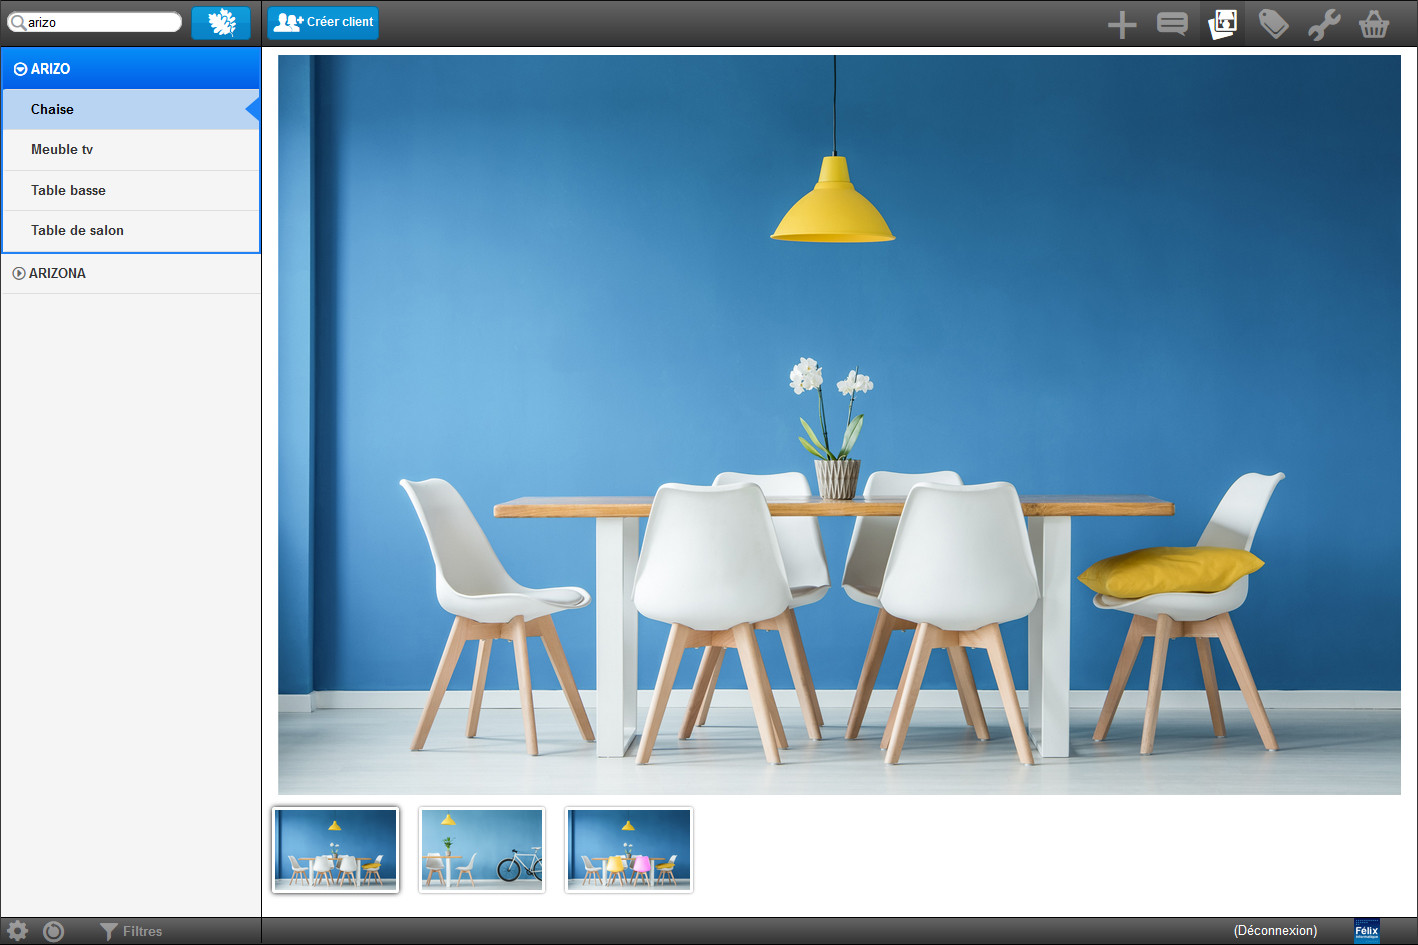
Task: Select third thumbnail with pink chair
Action: point(629,850)
